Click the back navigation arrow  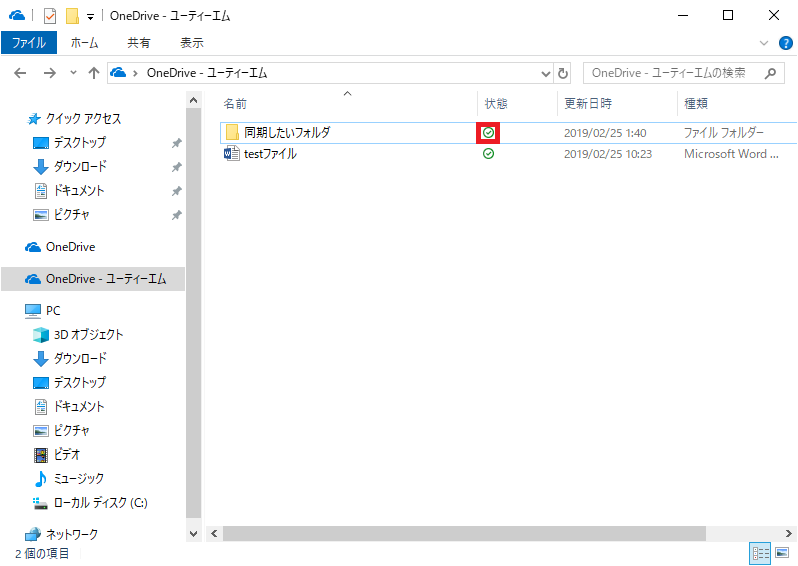[20, 73]
